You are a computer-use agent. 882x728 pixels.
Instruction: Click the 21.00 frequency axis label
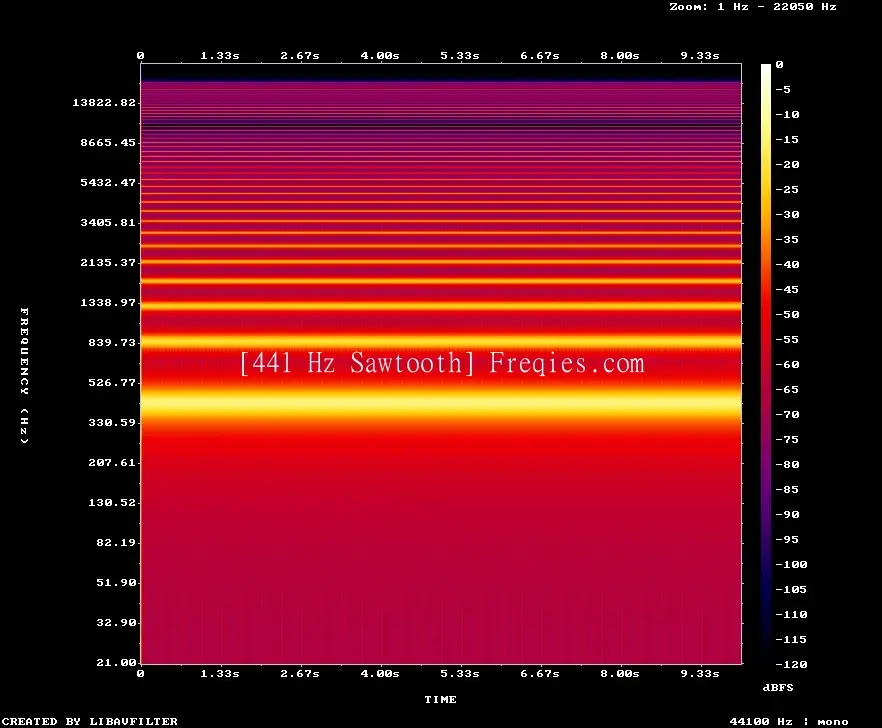[x=116, y=662]
